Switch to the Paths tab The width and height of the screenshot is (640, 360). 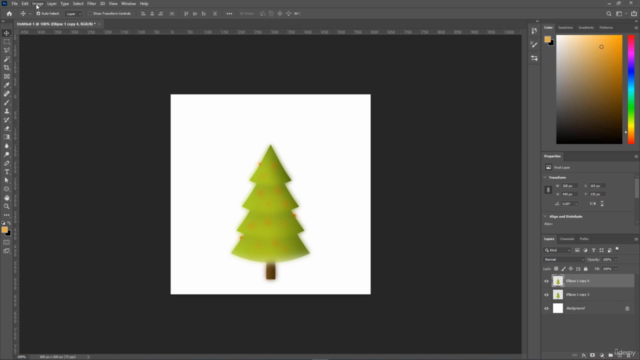(584, 239)
